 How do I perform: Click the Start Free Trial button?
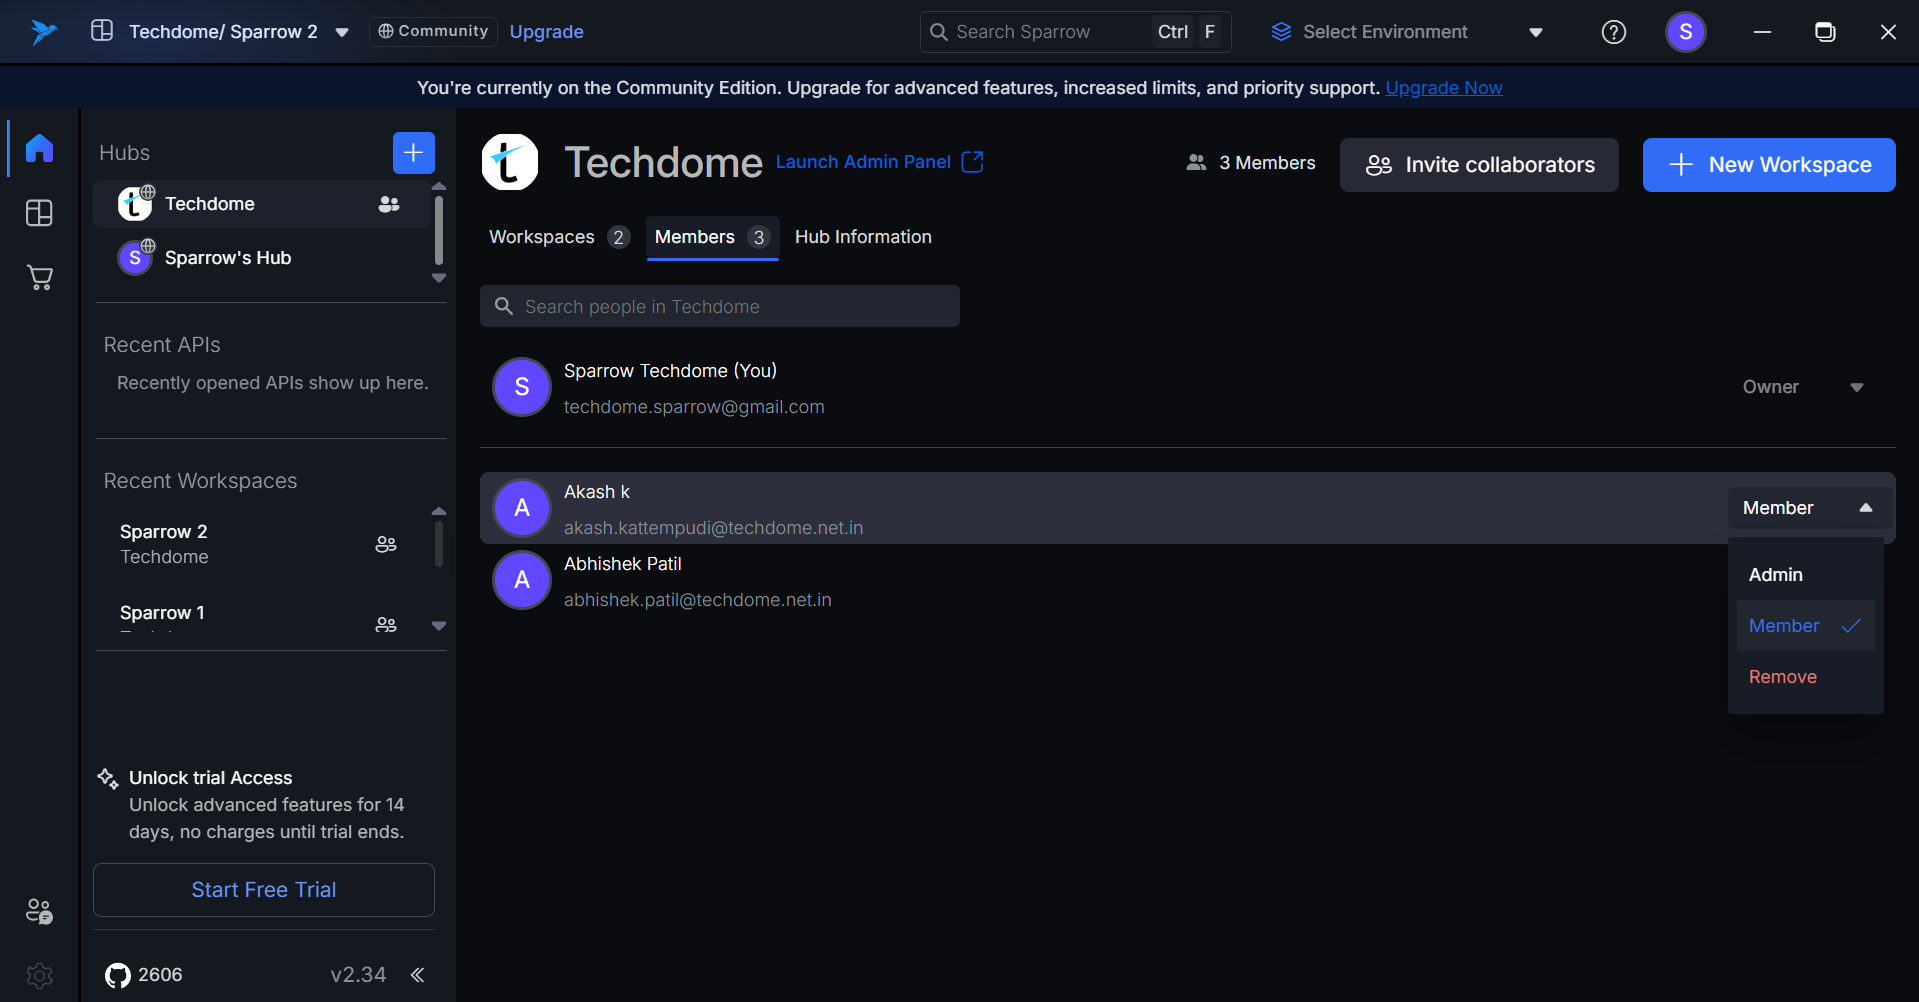tap(264, 890)
